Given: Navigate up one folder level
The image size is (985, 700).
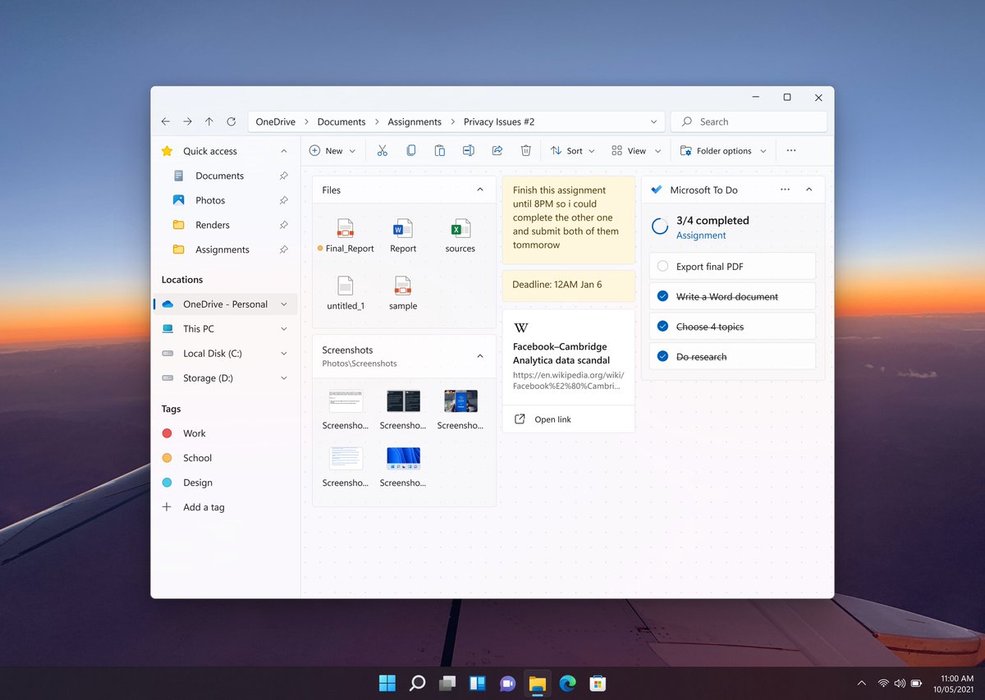Looking at the screenshot, I should (209, 122).
